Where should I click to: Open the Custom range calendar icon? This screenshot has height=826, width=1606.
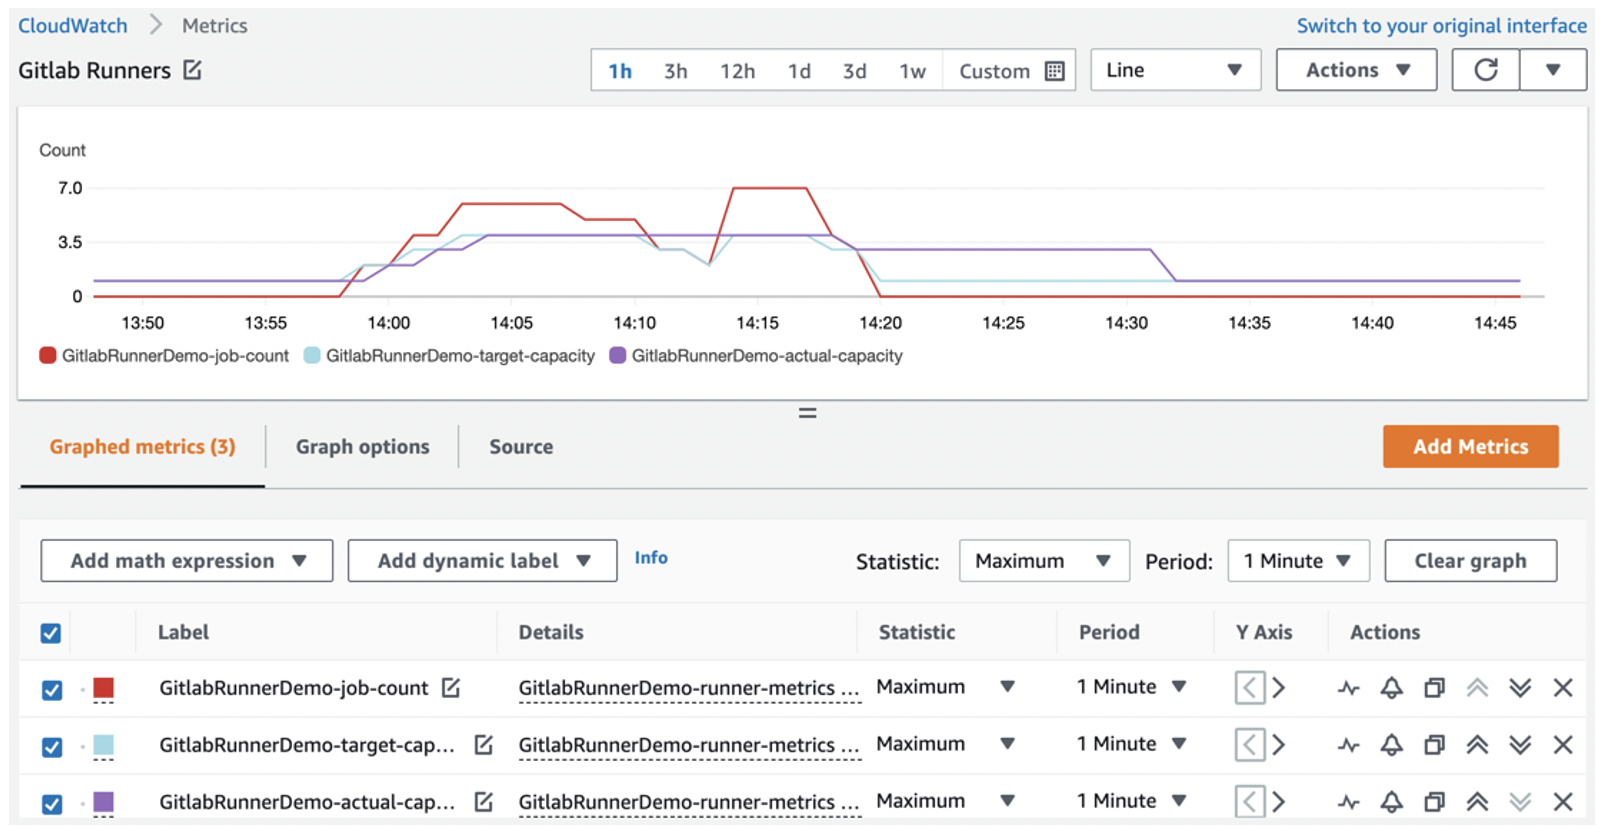(1055, 71)
